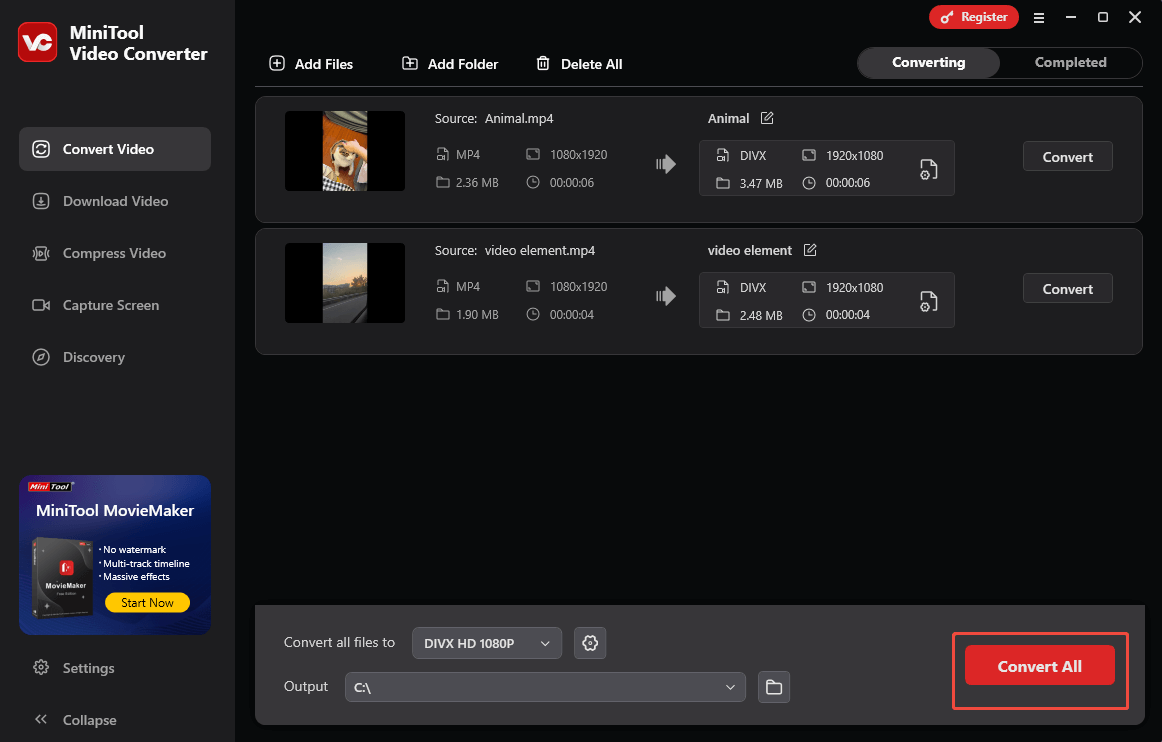Click Convert All
This screenshot has height=742, width=1162.
[x=1039, y=665]
